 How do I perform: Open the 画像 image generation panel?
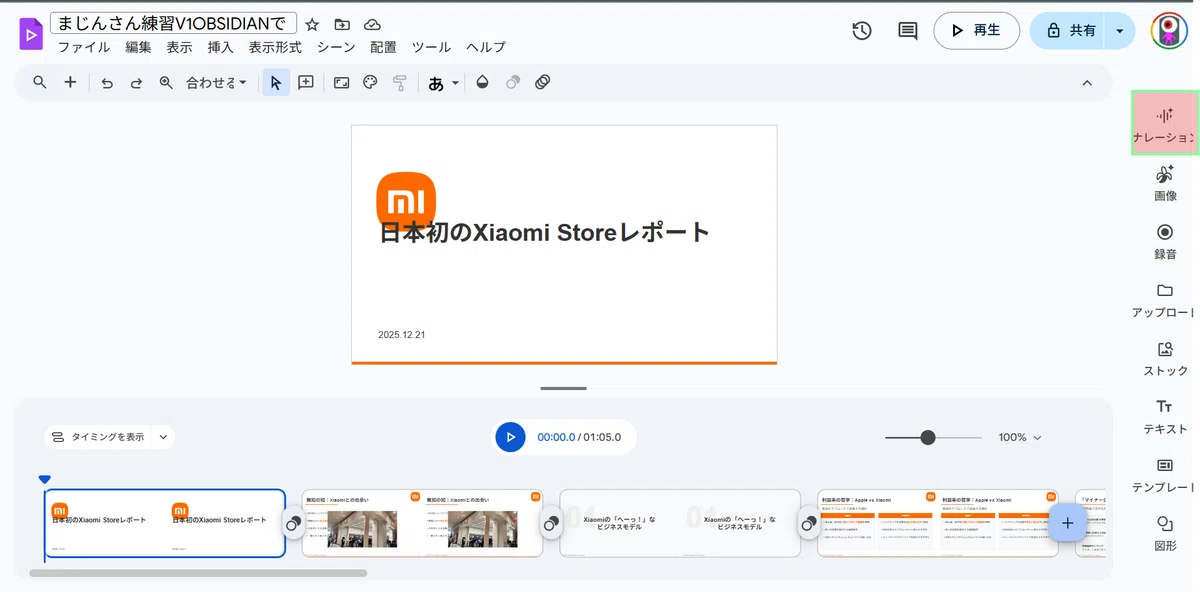point(1165,183)
